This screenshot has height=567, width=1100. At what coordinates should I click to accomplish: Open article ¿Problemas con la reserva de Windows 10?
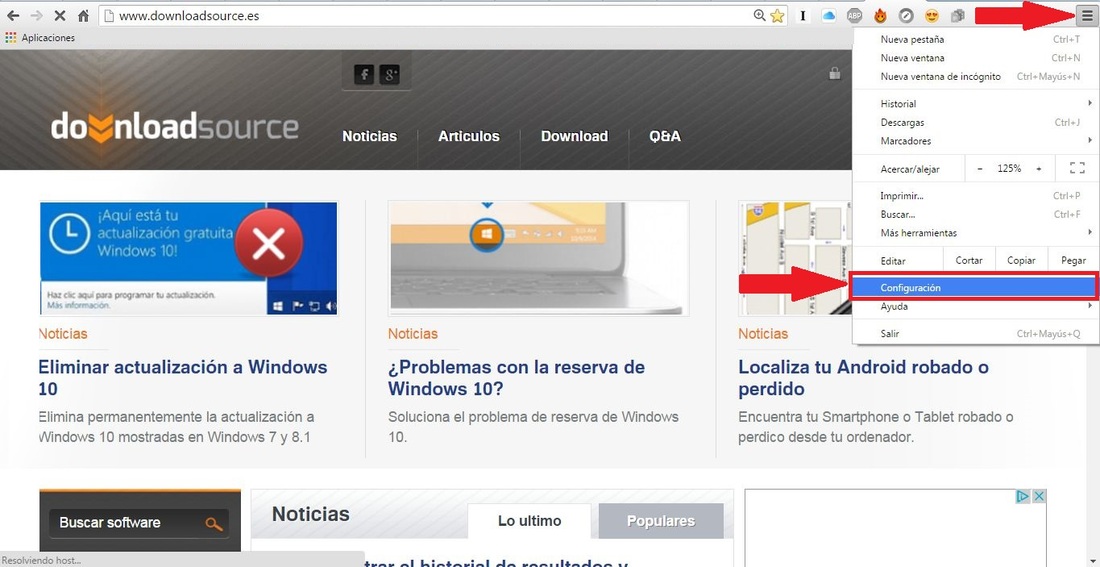[x=516, y=378]
